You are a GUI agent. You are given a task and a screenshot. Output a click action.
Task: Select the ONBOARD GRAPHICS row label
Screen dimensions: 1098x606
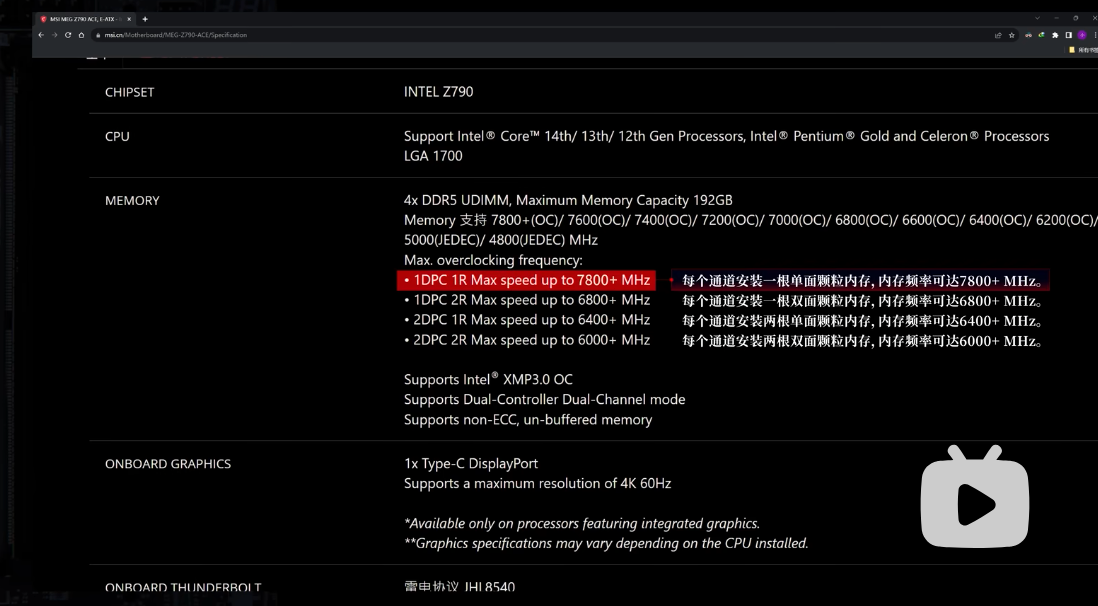click(168, 464)
